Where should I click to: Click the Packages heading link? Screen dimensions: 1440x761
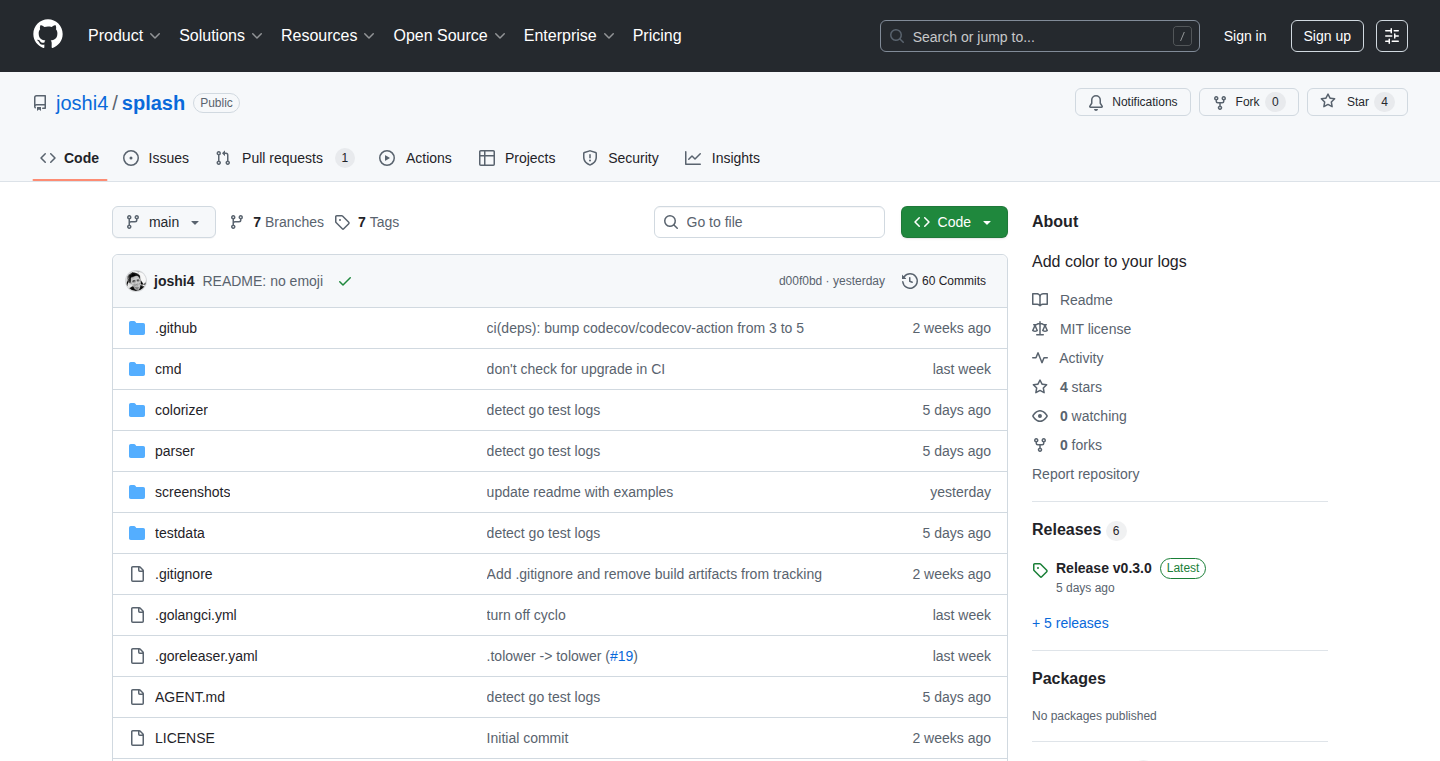click(x=1069, y=678)
